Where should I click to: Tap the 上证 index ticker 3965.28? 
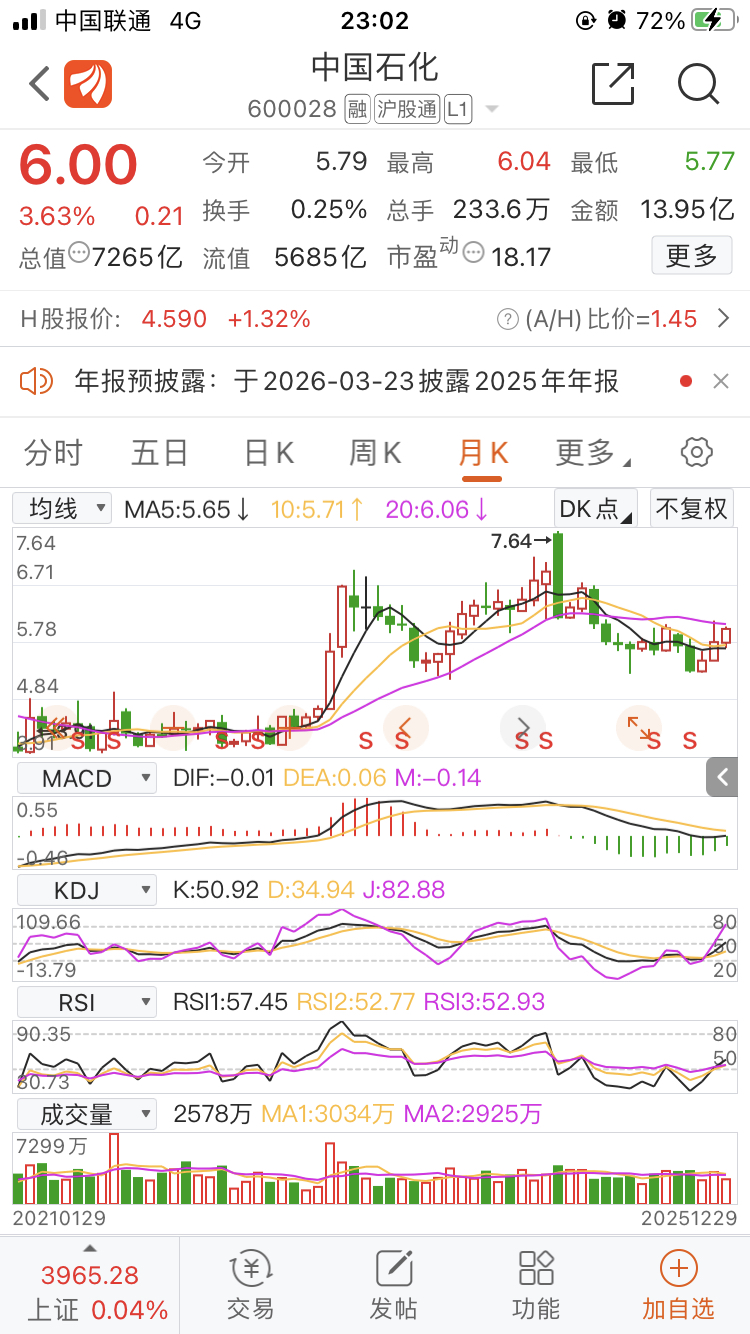pyautogui.click(x=89, y=1276)
